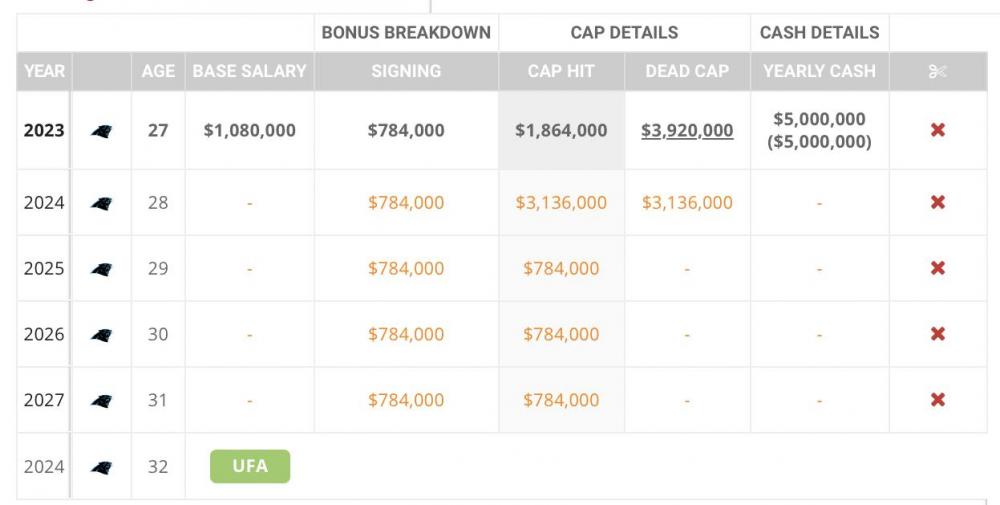
Task: Click the DEAD CAP column header
Action: point(687,71)
